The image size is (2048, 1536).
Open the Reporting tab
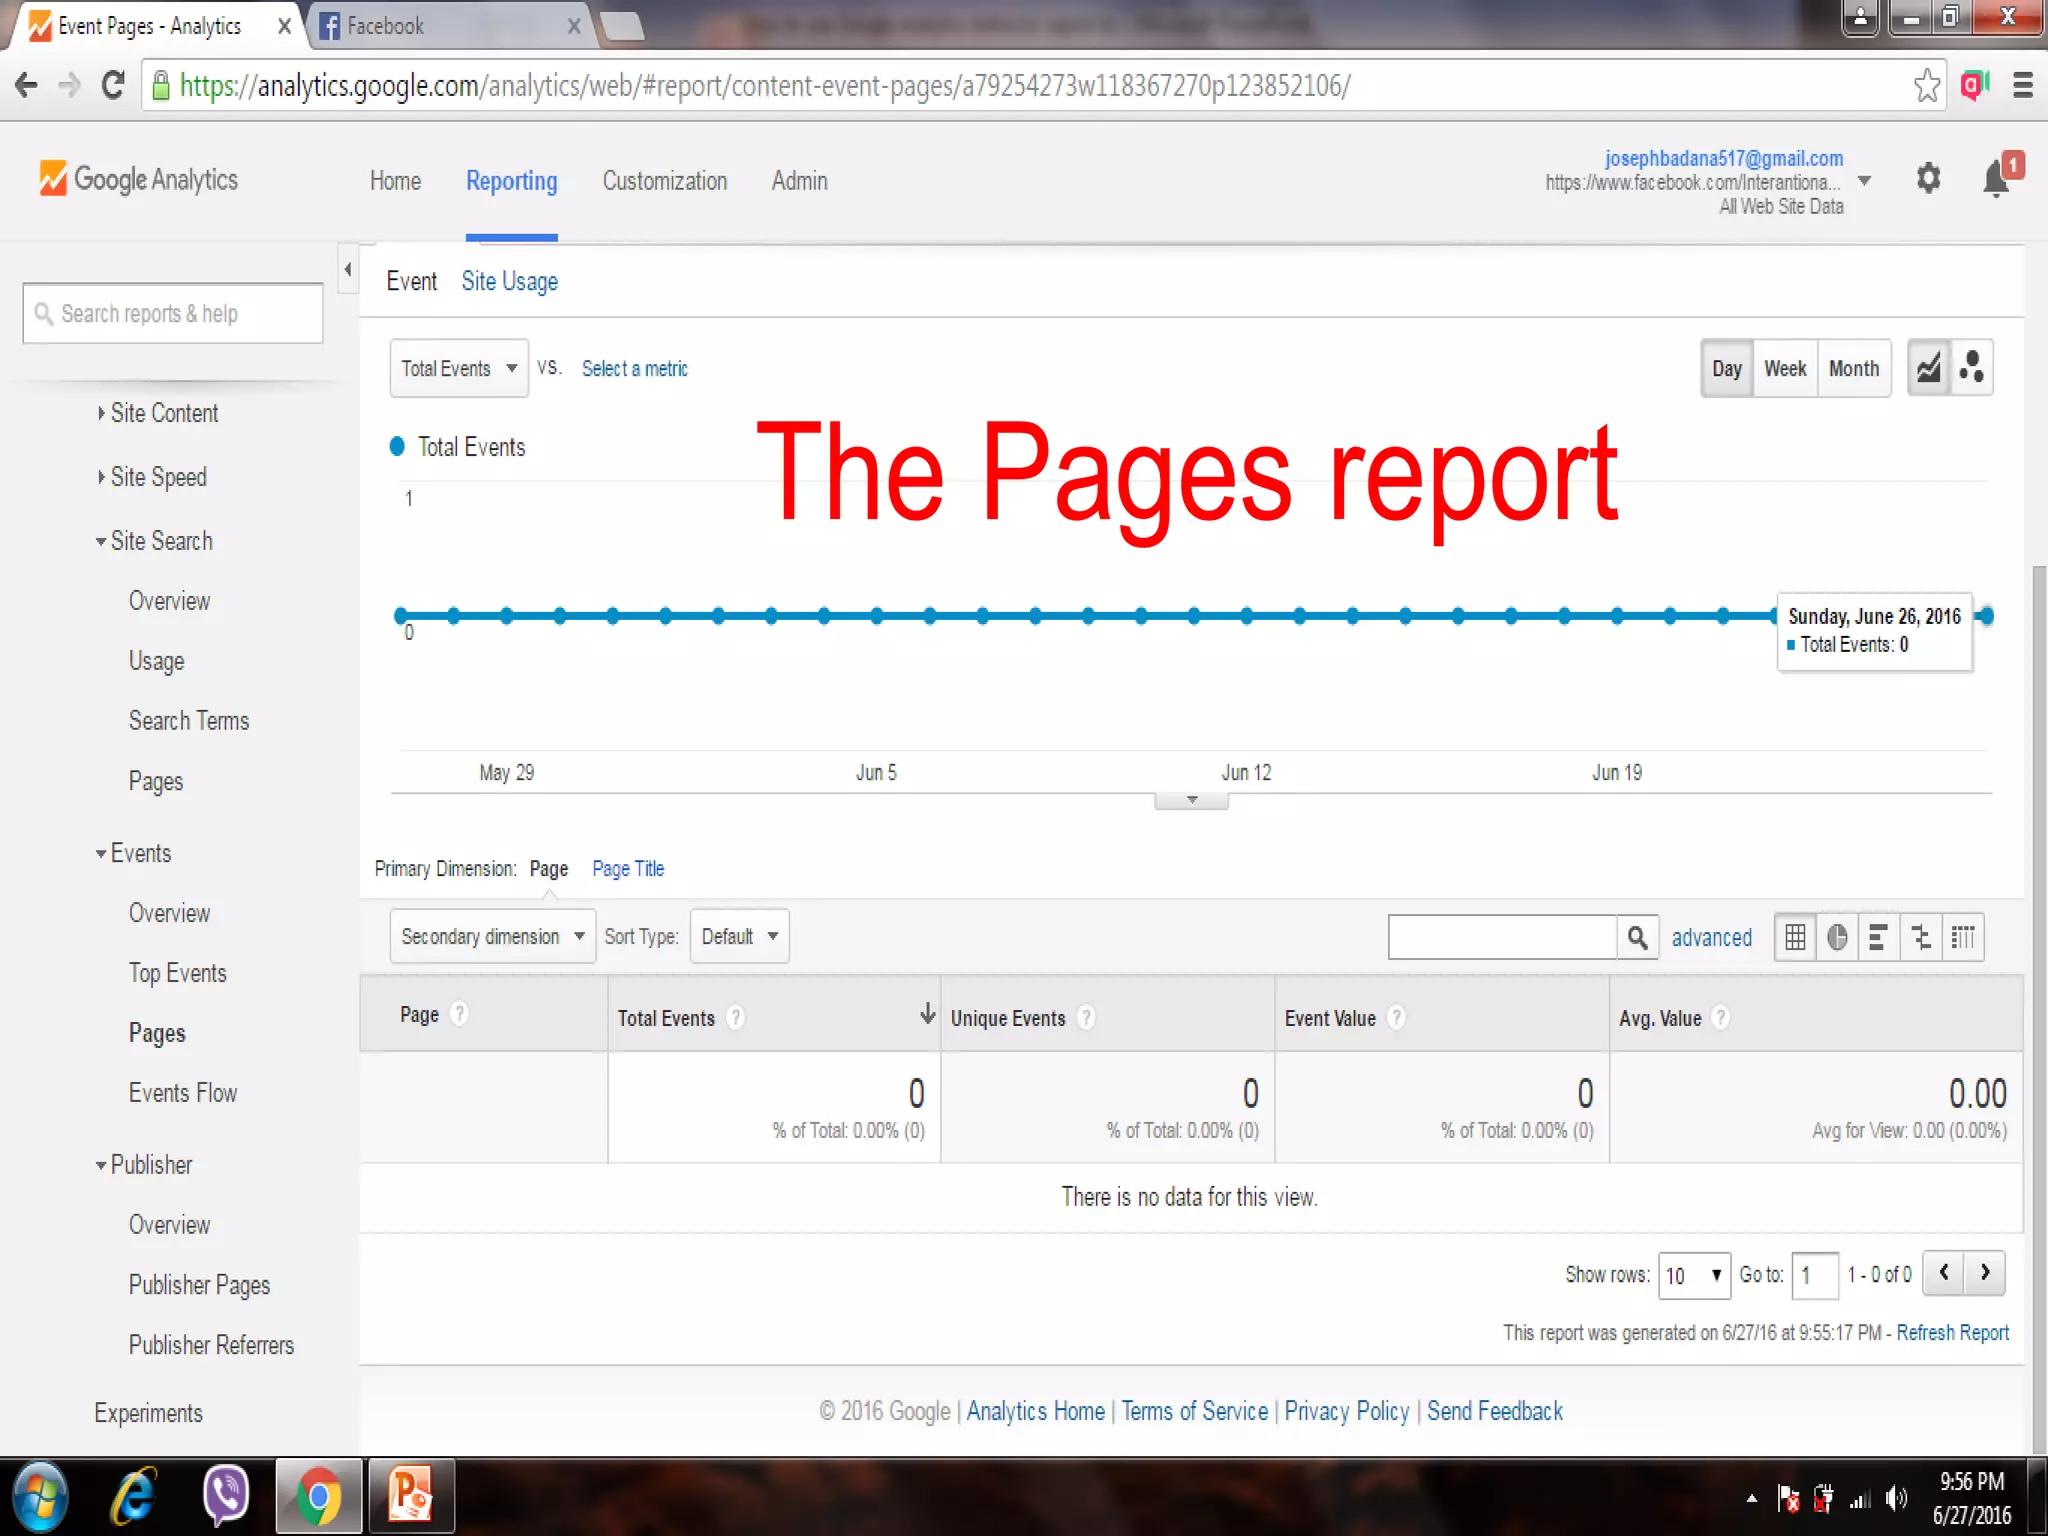pyautogui.click(x=511, y=181)
